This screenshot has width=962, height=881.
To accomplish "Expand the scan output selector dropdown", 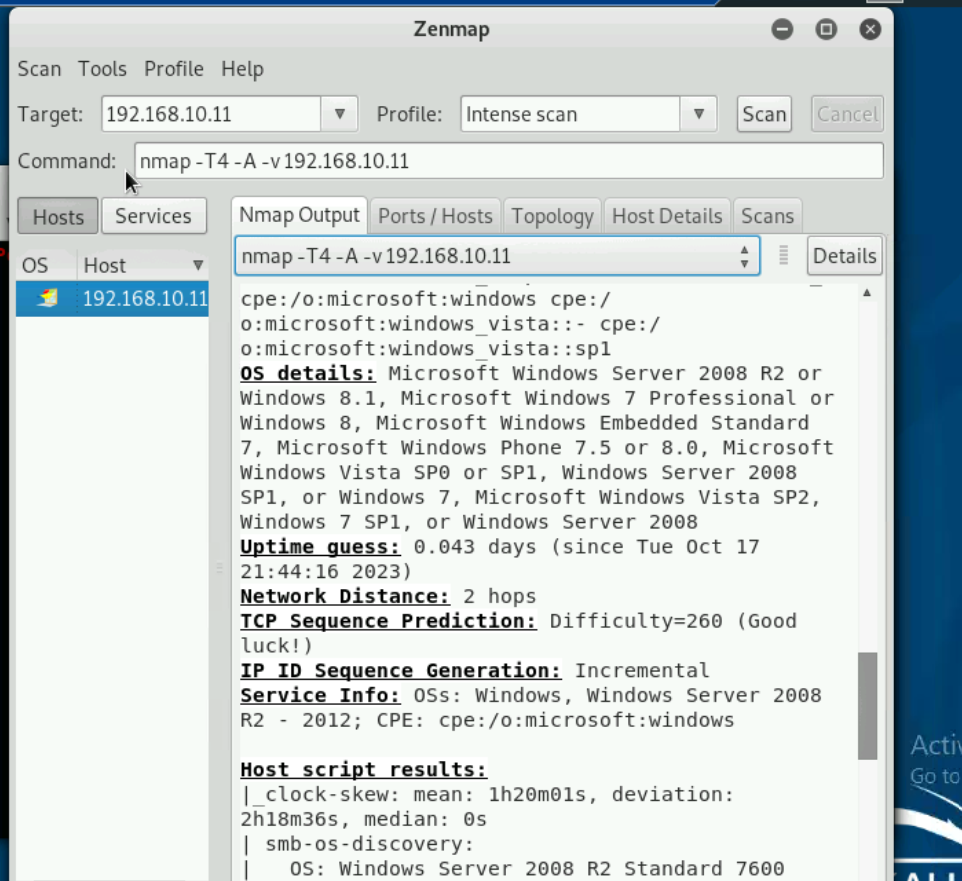I will click(744, 256).
